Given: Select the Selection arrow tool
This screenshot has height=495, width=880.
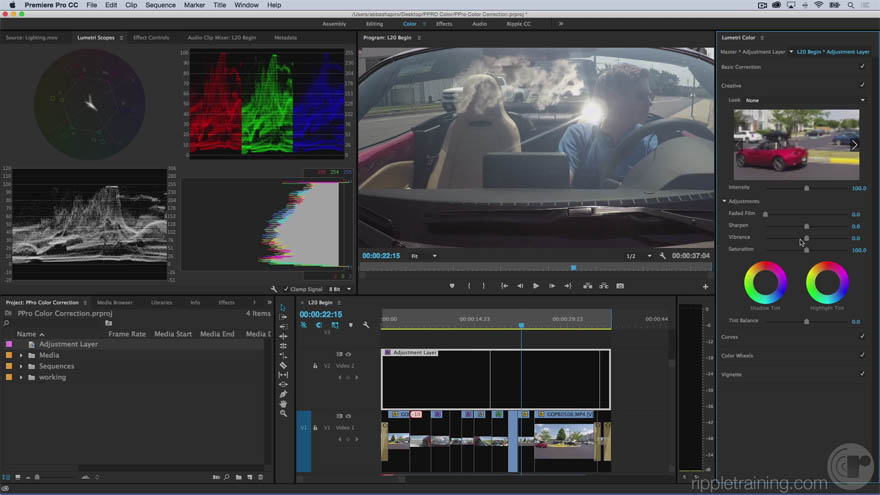Looking at the screenshot, I should pos(283,308).
